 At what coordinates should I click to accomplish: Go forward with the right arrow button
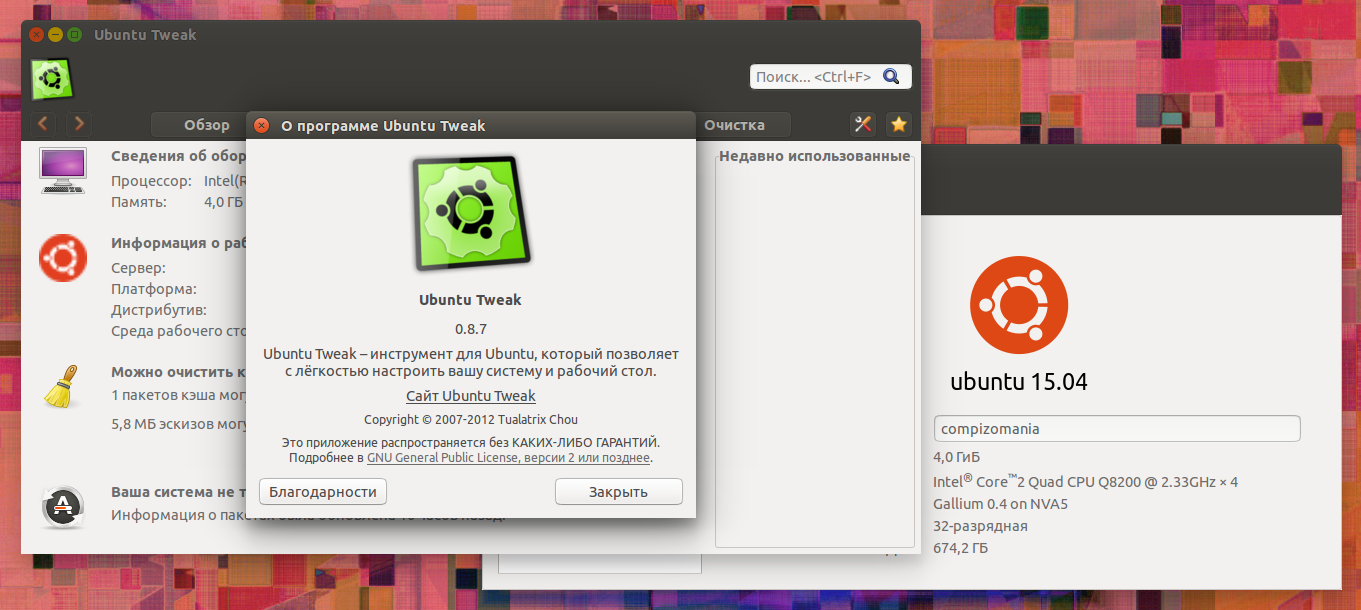coord(77,124)
